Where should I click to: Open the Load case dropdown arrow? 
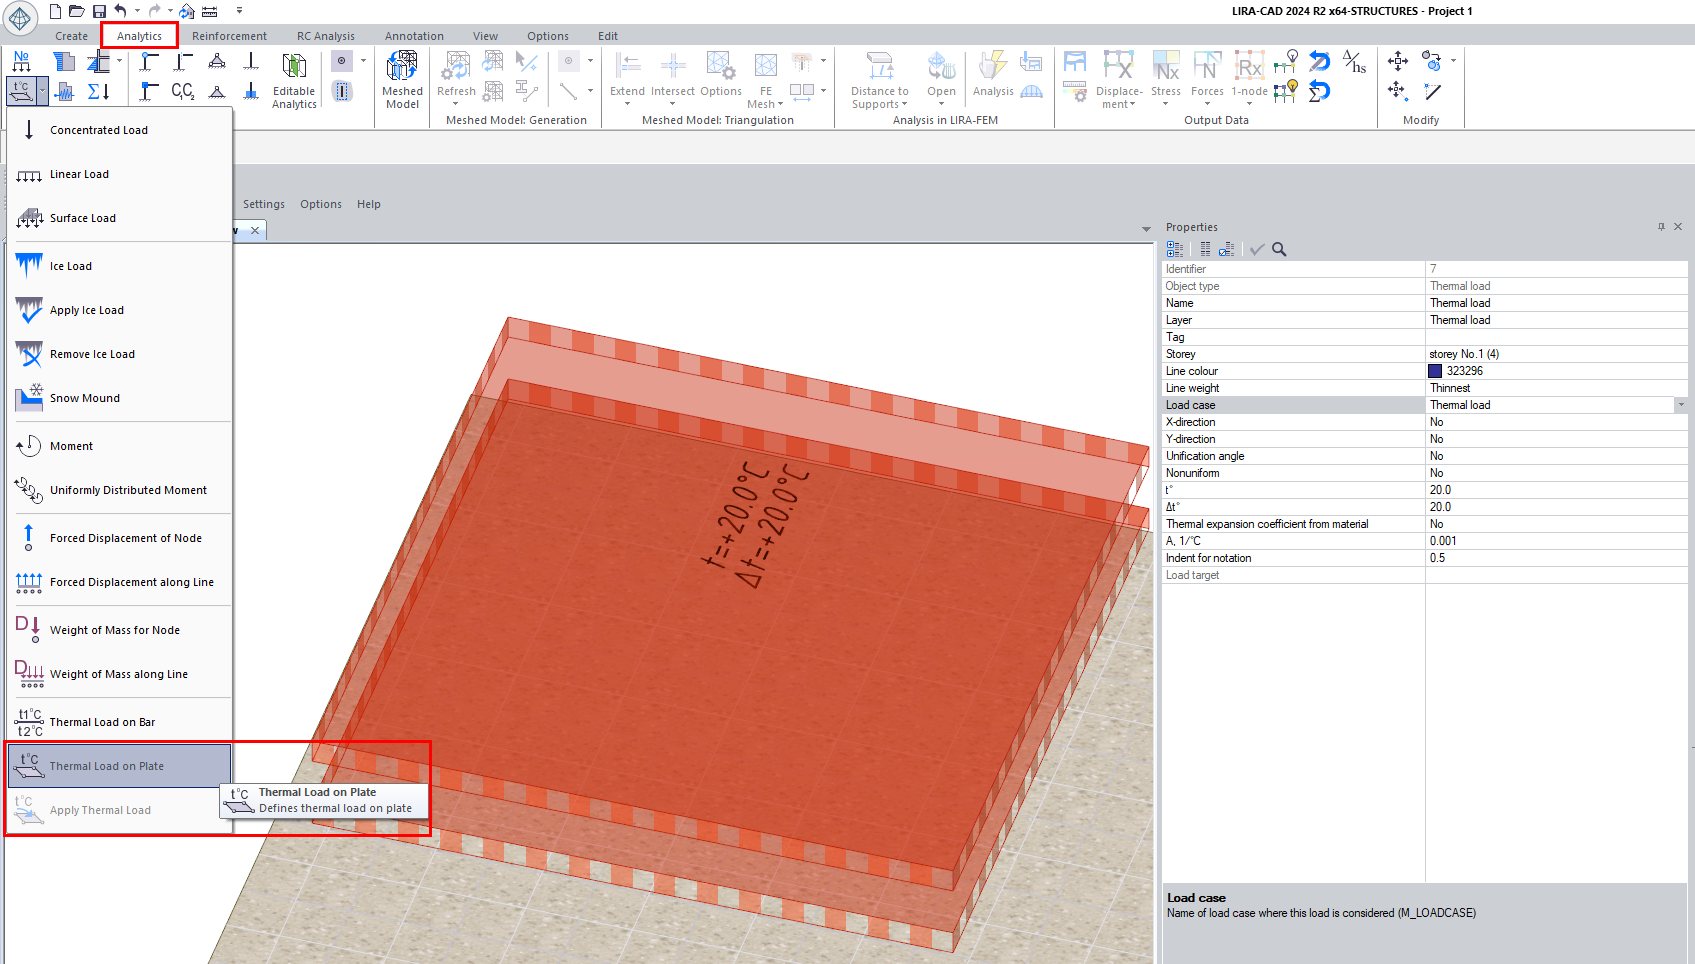[1681, 405]
